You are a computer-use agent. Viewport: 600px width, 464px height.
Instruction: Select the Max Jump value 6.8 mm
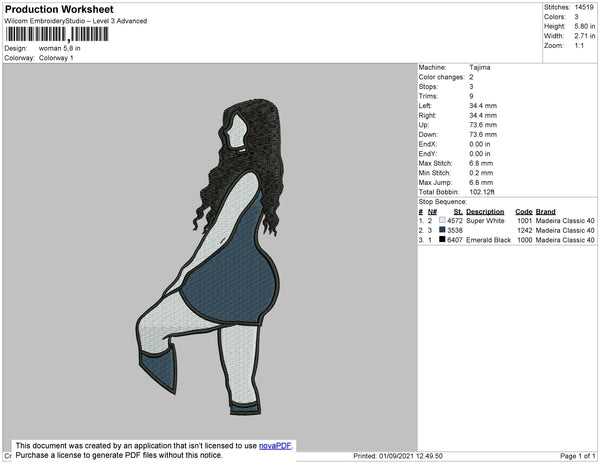click(x=481, y=182)
